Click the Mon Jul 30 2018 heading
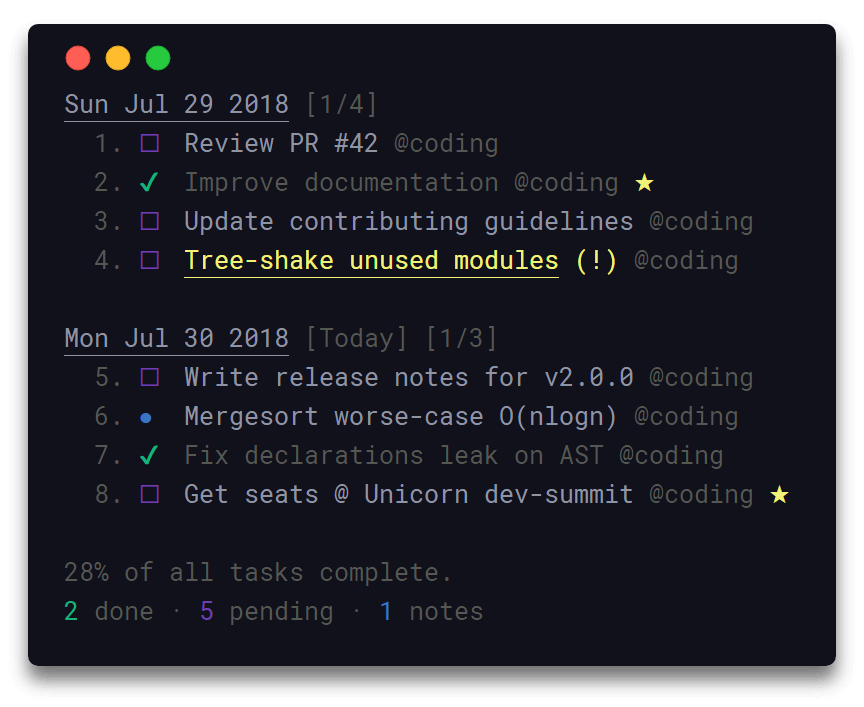Viewport: 864px width, 707px height. [x=176, y=338]
